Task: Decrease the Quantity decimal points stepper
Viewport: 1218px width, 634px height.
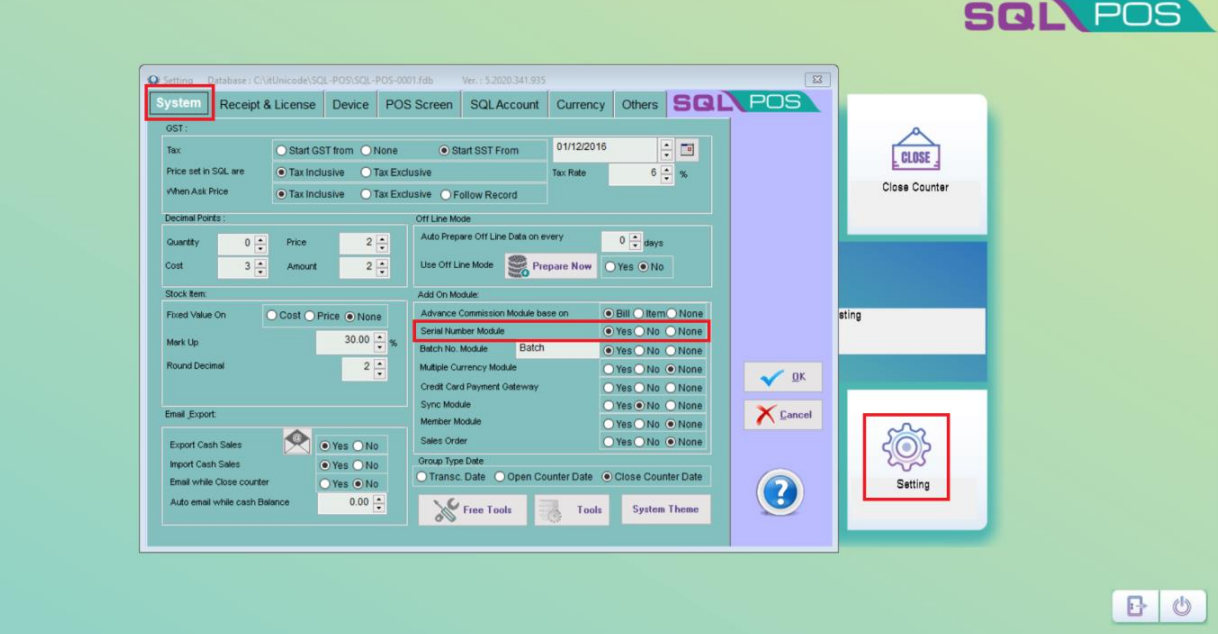Action: click(261, 247)
